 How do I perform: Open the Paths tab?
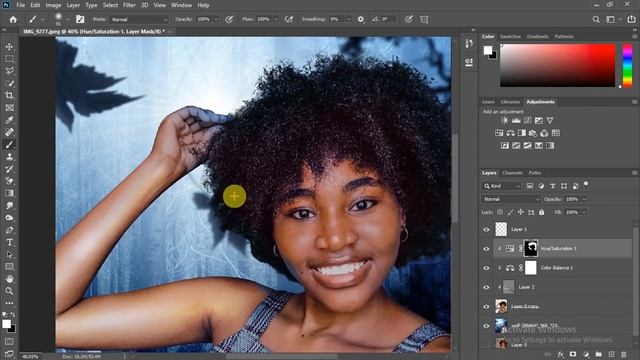535,173
